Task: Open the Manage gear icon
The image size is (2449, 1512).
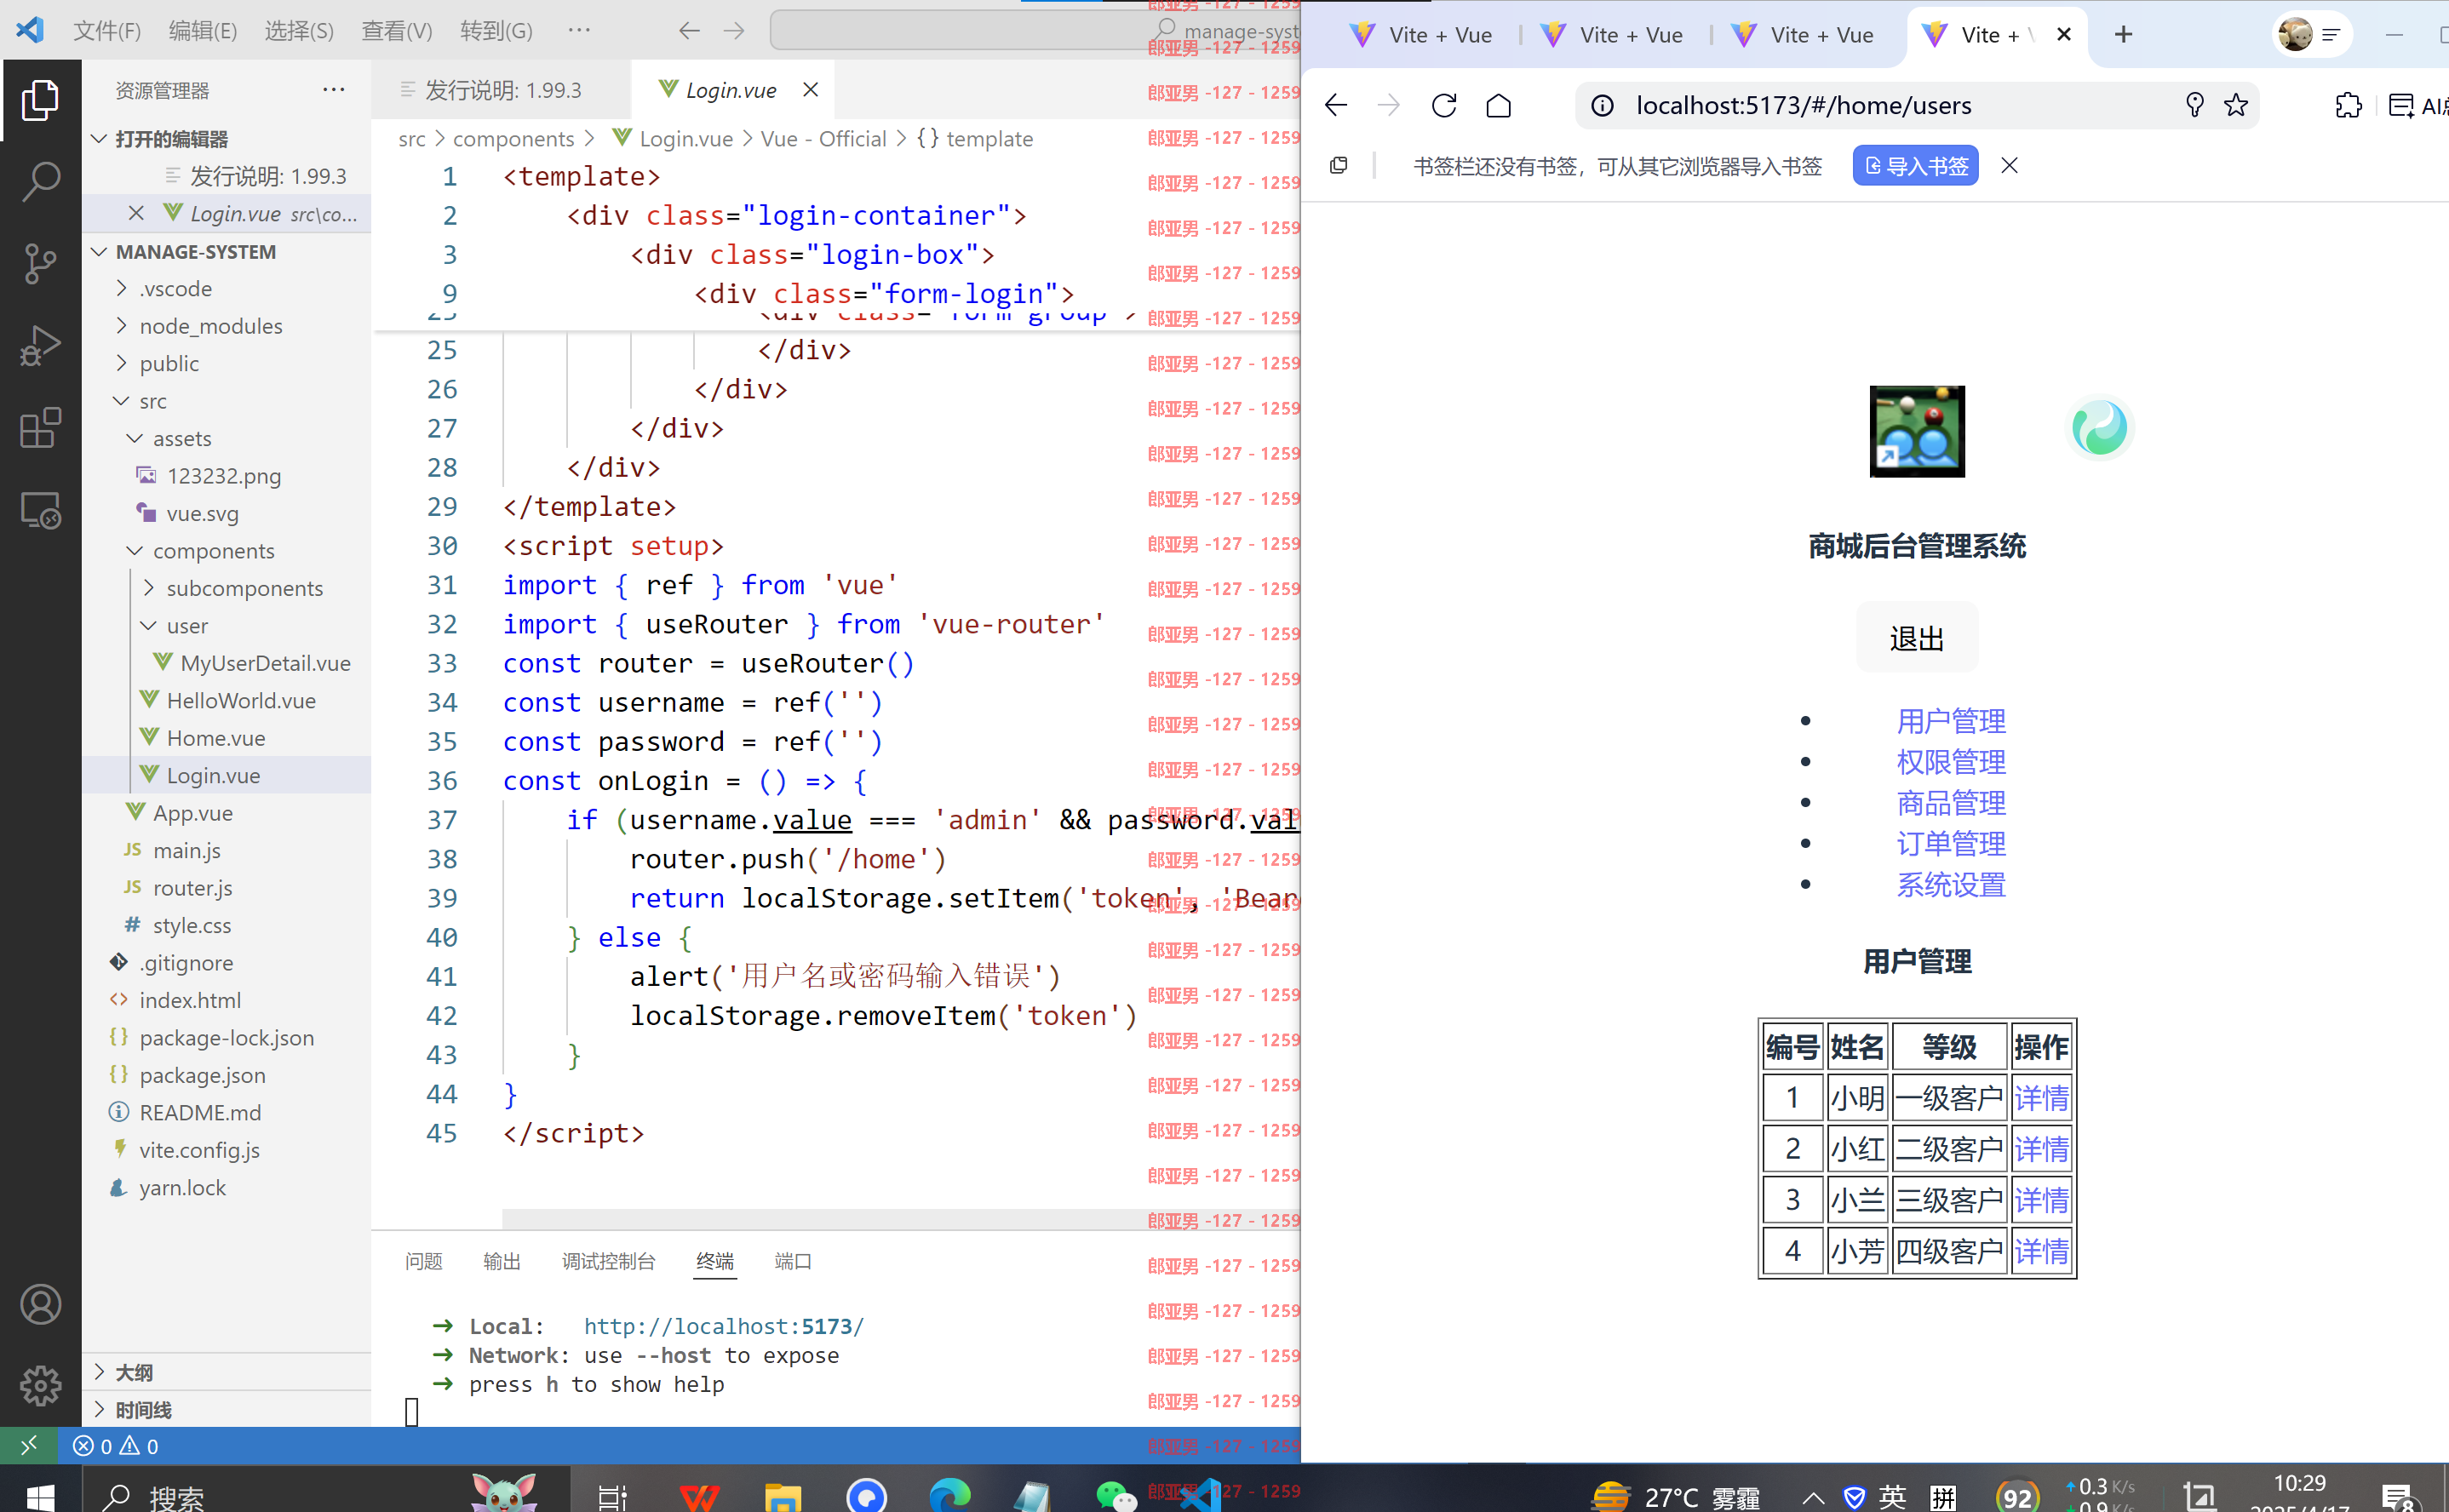Action: pyautogui.click(x=40, y=1386)
